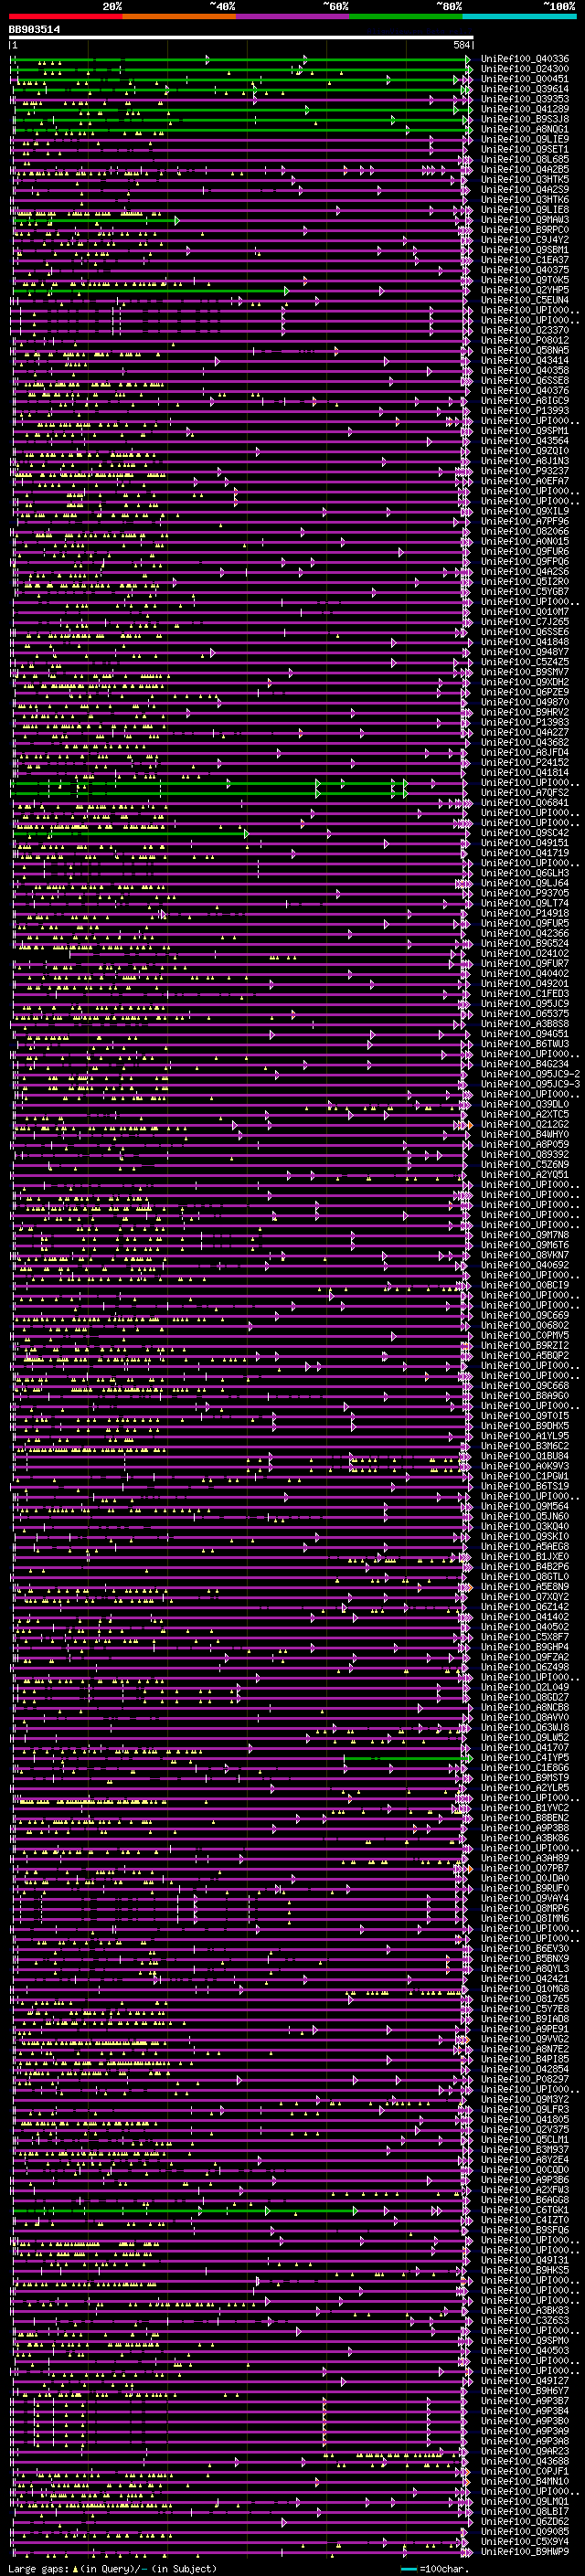Click the UniRef100_Q9SBM1 hit label
The width and height of the screenshot is (585, 2576).
[x=525, y=250]
